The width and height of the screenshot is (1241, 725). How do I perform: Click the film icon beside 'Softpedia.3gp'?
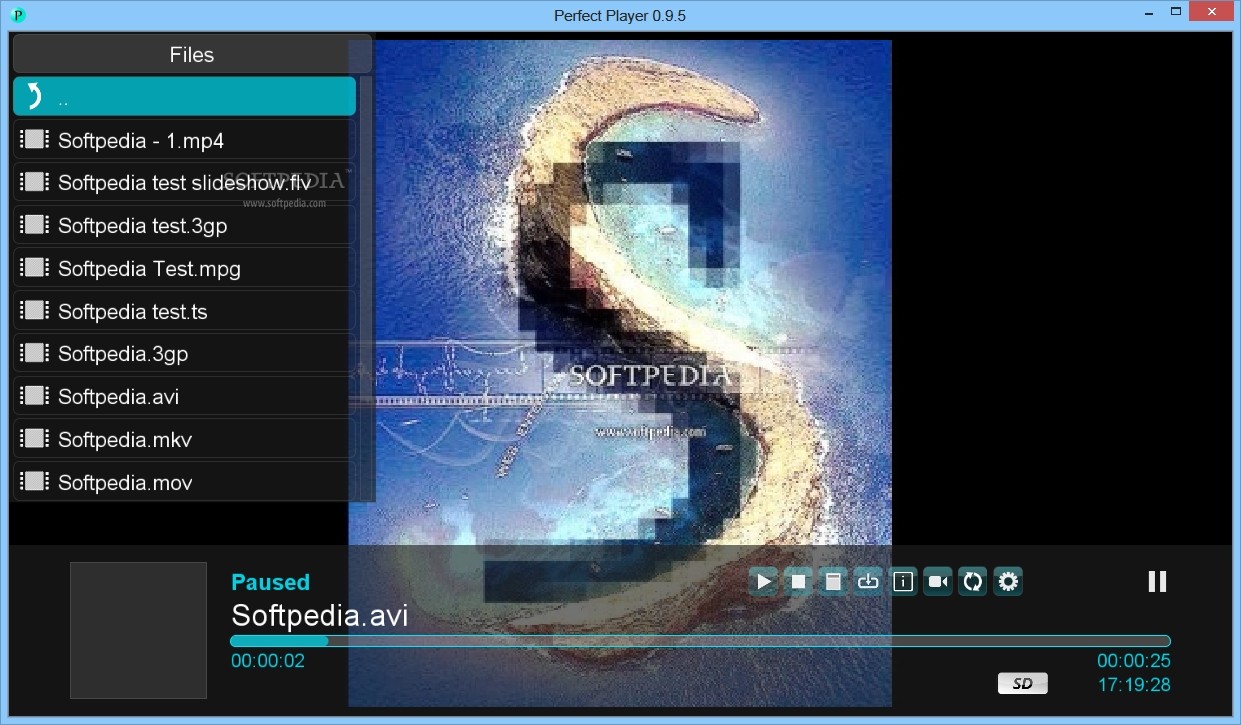pyautogui.click(x=35, y=353)
